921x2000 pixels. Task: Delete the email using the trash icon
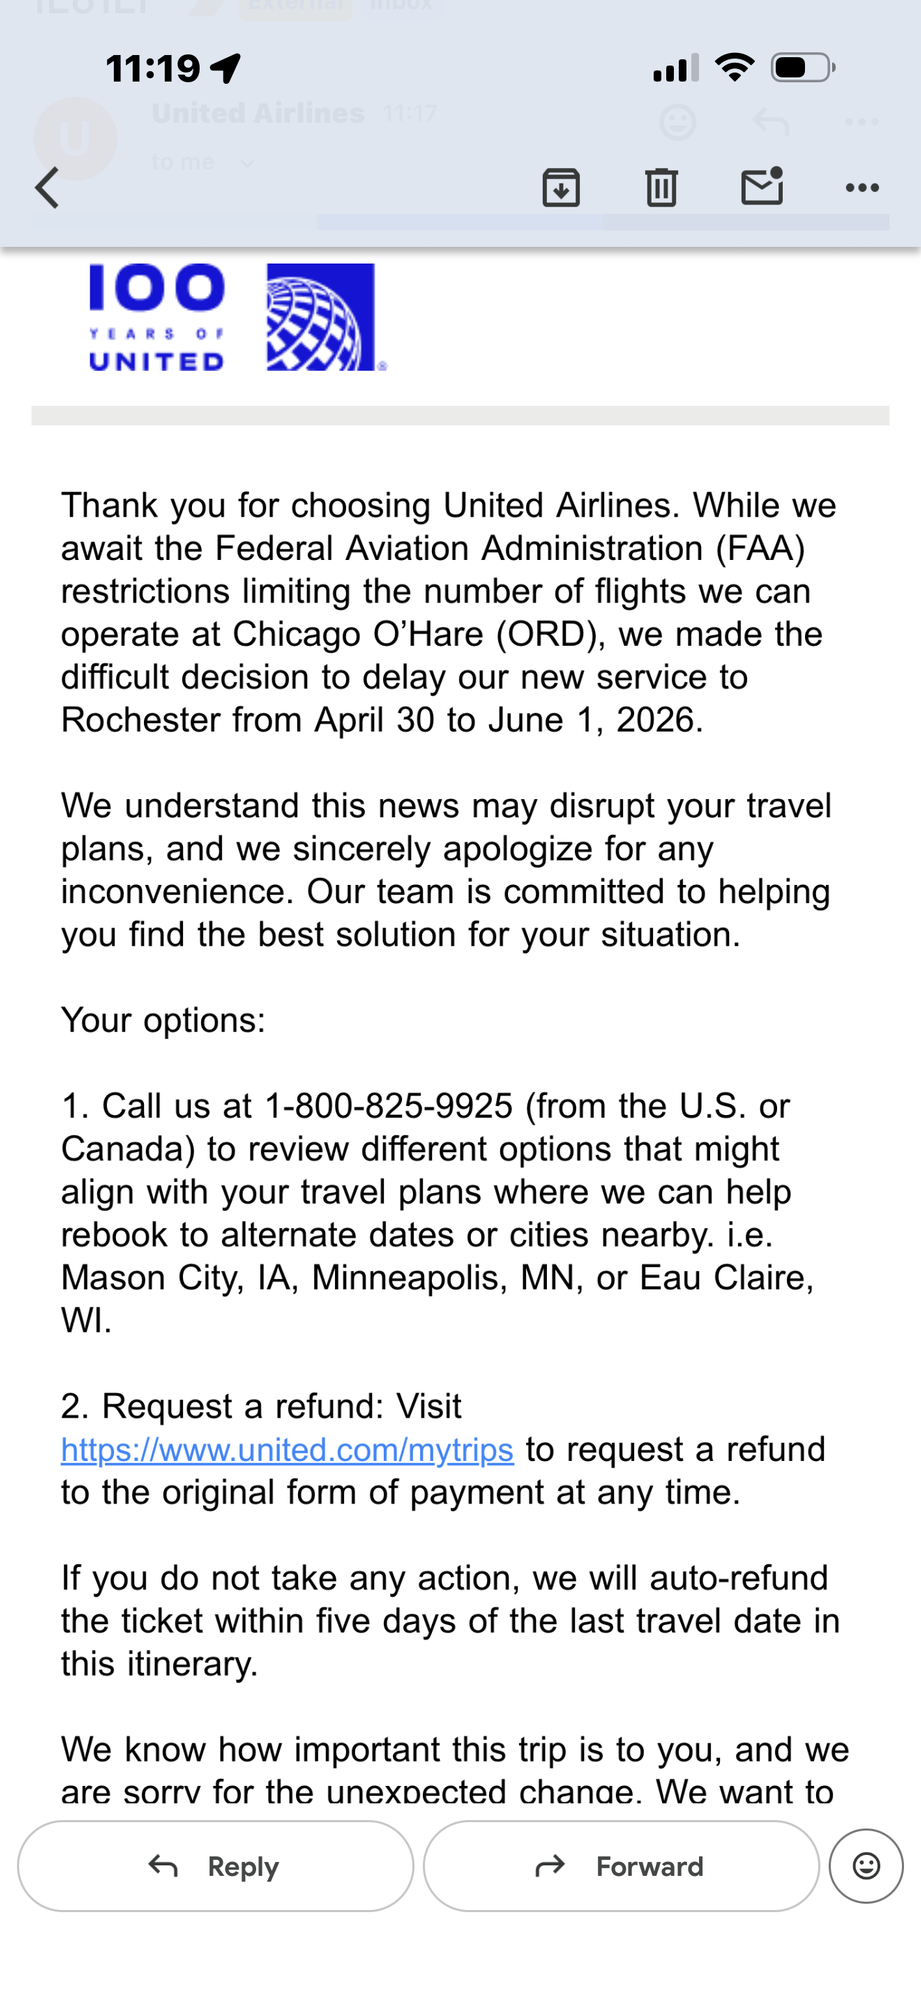tap(661, 187)
